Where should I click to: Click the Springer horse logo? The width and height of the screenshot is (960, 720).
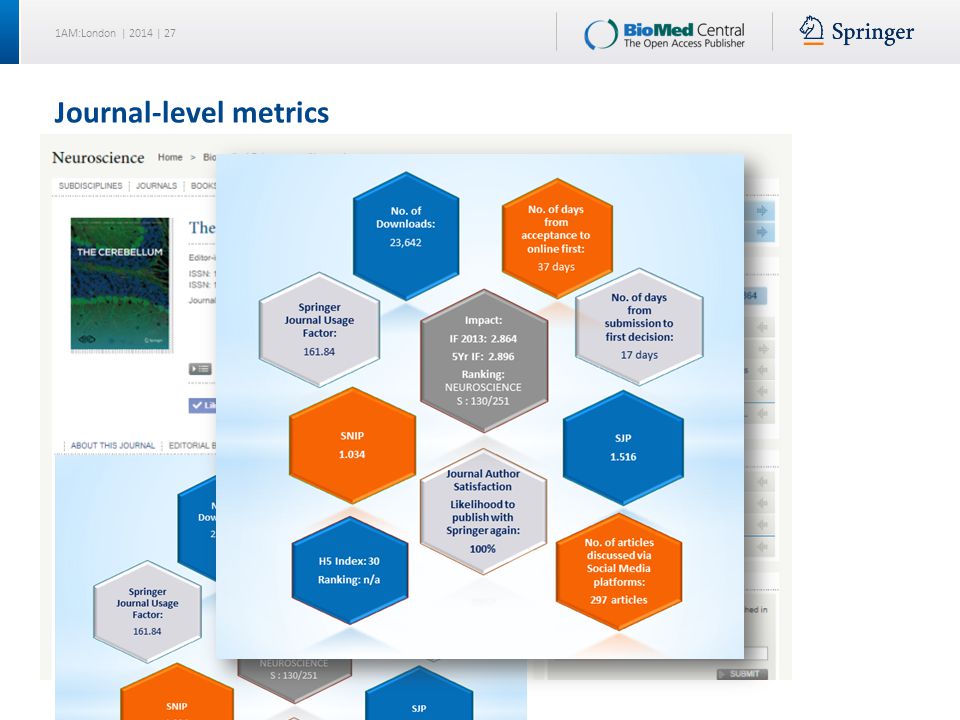click(812, 30)
